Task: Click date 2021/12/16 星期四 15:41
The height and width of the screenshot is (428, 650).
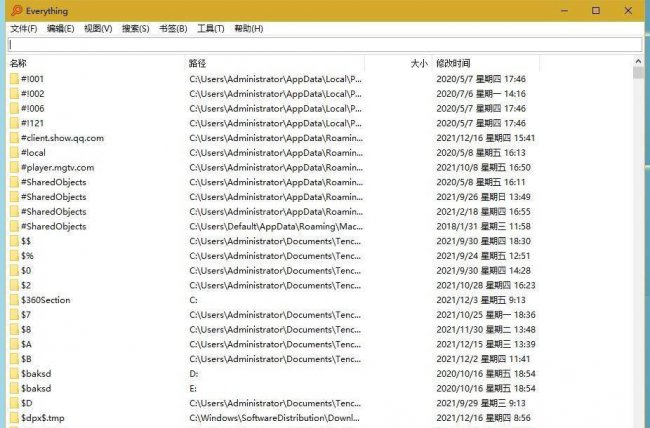Action: 485,138
